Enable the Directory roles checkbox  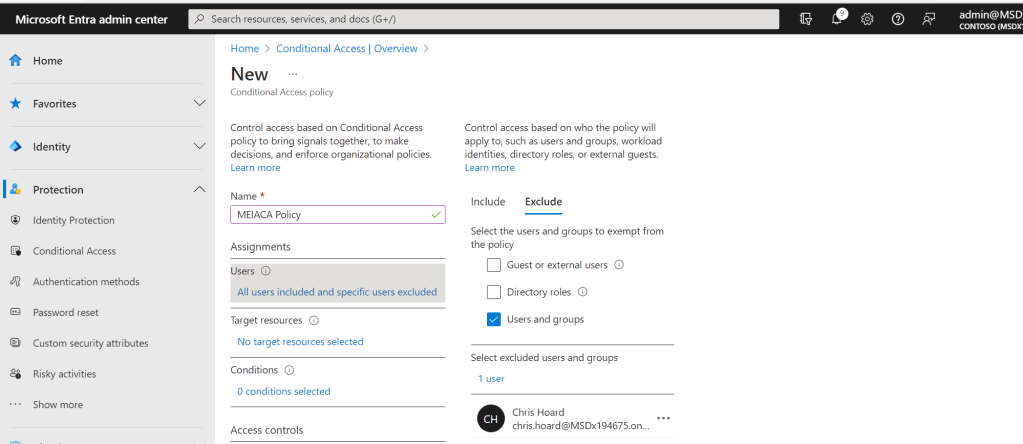pos(494,292)
